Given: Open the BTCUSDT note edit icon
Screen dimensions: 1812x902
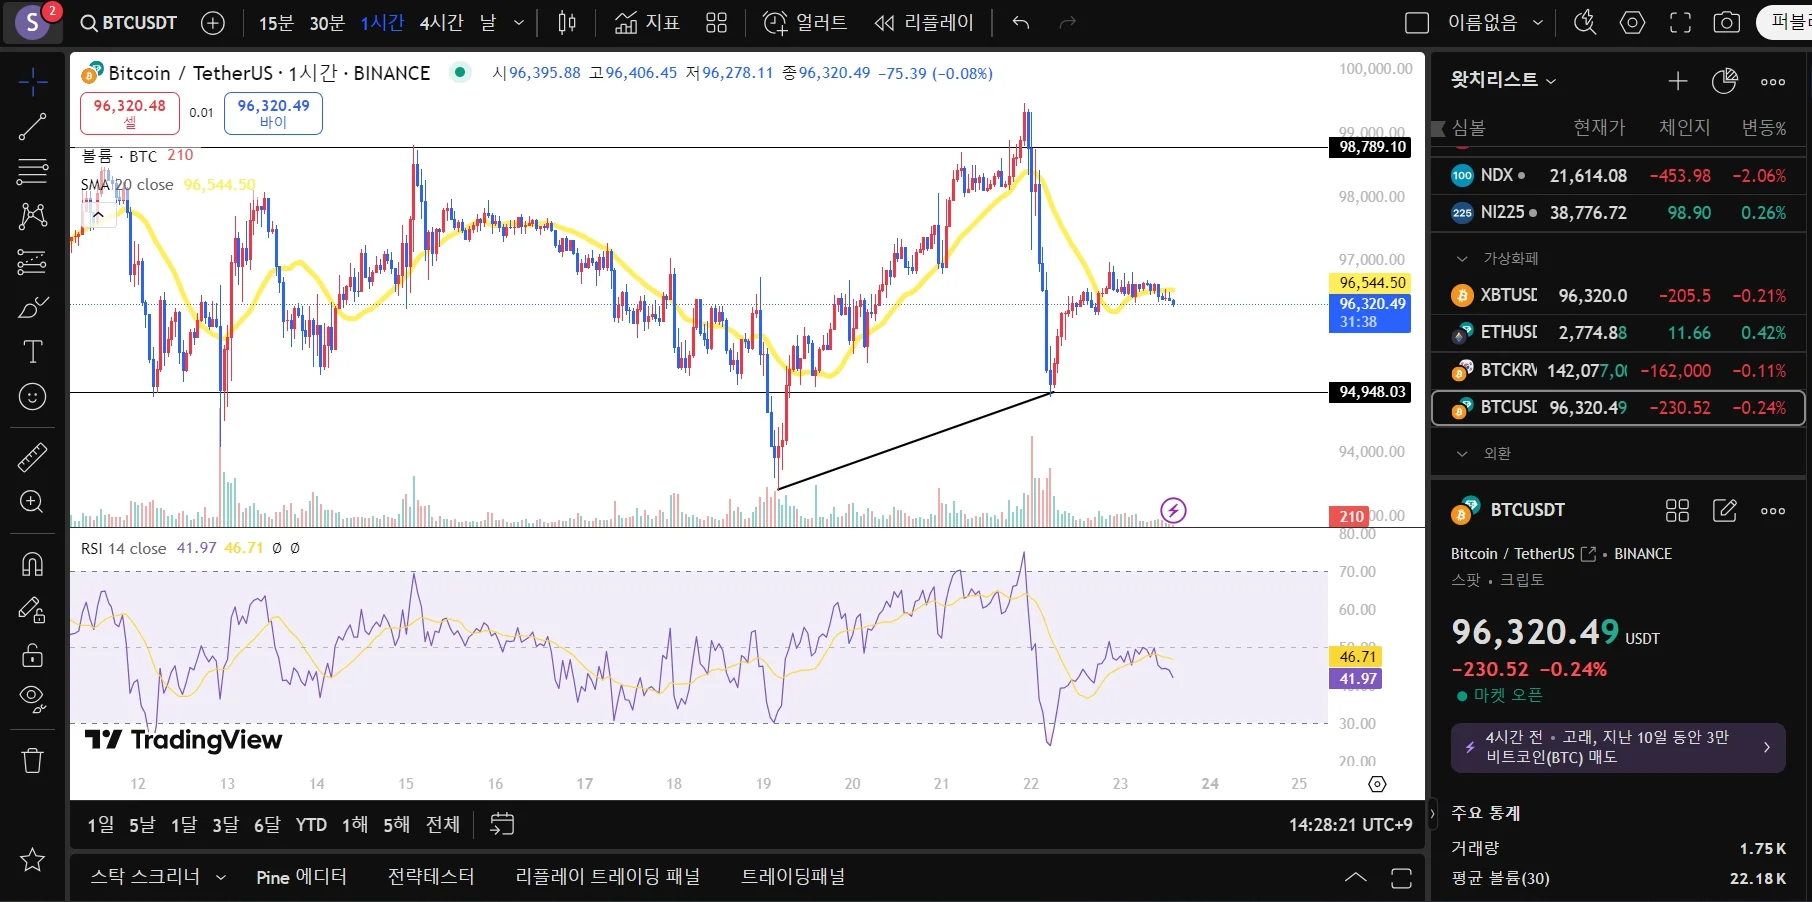Looking at the screenshot, I should 1725,510.
